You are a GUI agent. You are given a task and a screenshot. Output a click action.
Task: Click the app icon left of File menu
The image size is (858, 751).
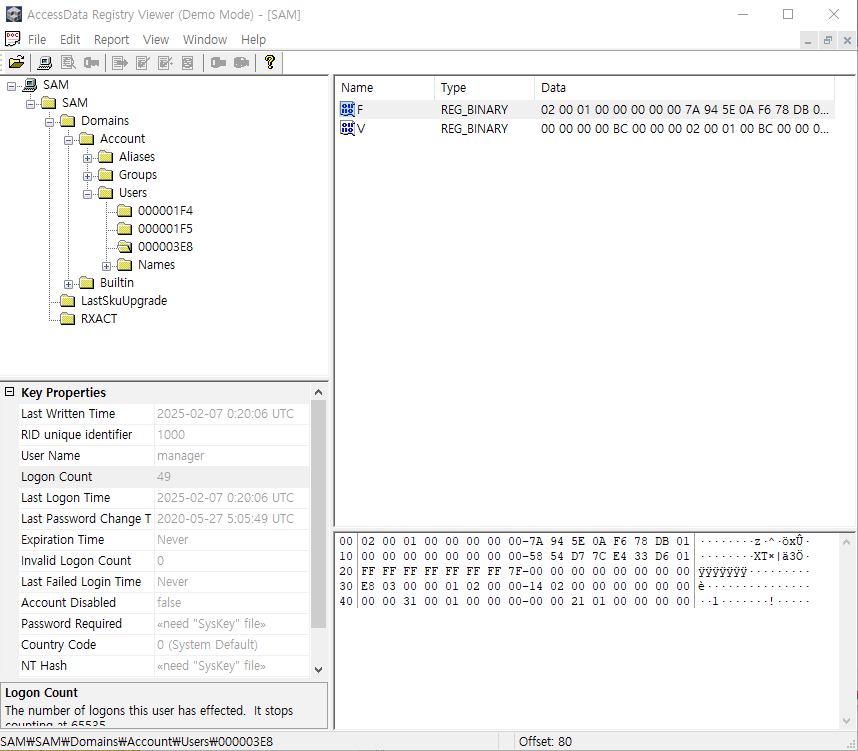(x=12, y=39)
